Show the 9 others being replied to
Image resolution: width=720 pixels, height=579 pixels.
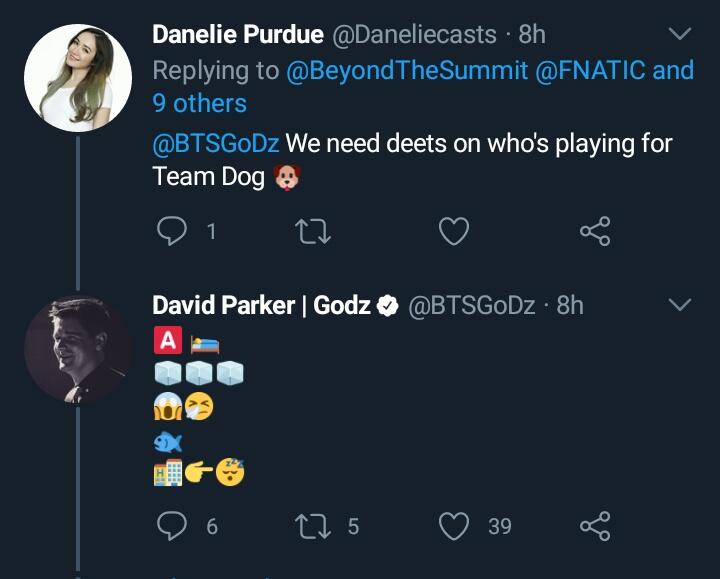point(199,103)
